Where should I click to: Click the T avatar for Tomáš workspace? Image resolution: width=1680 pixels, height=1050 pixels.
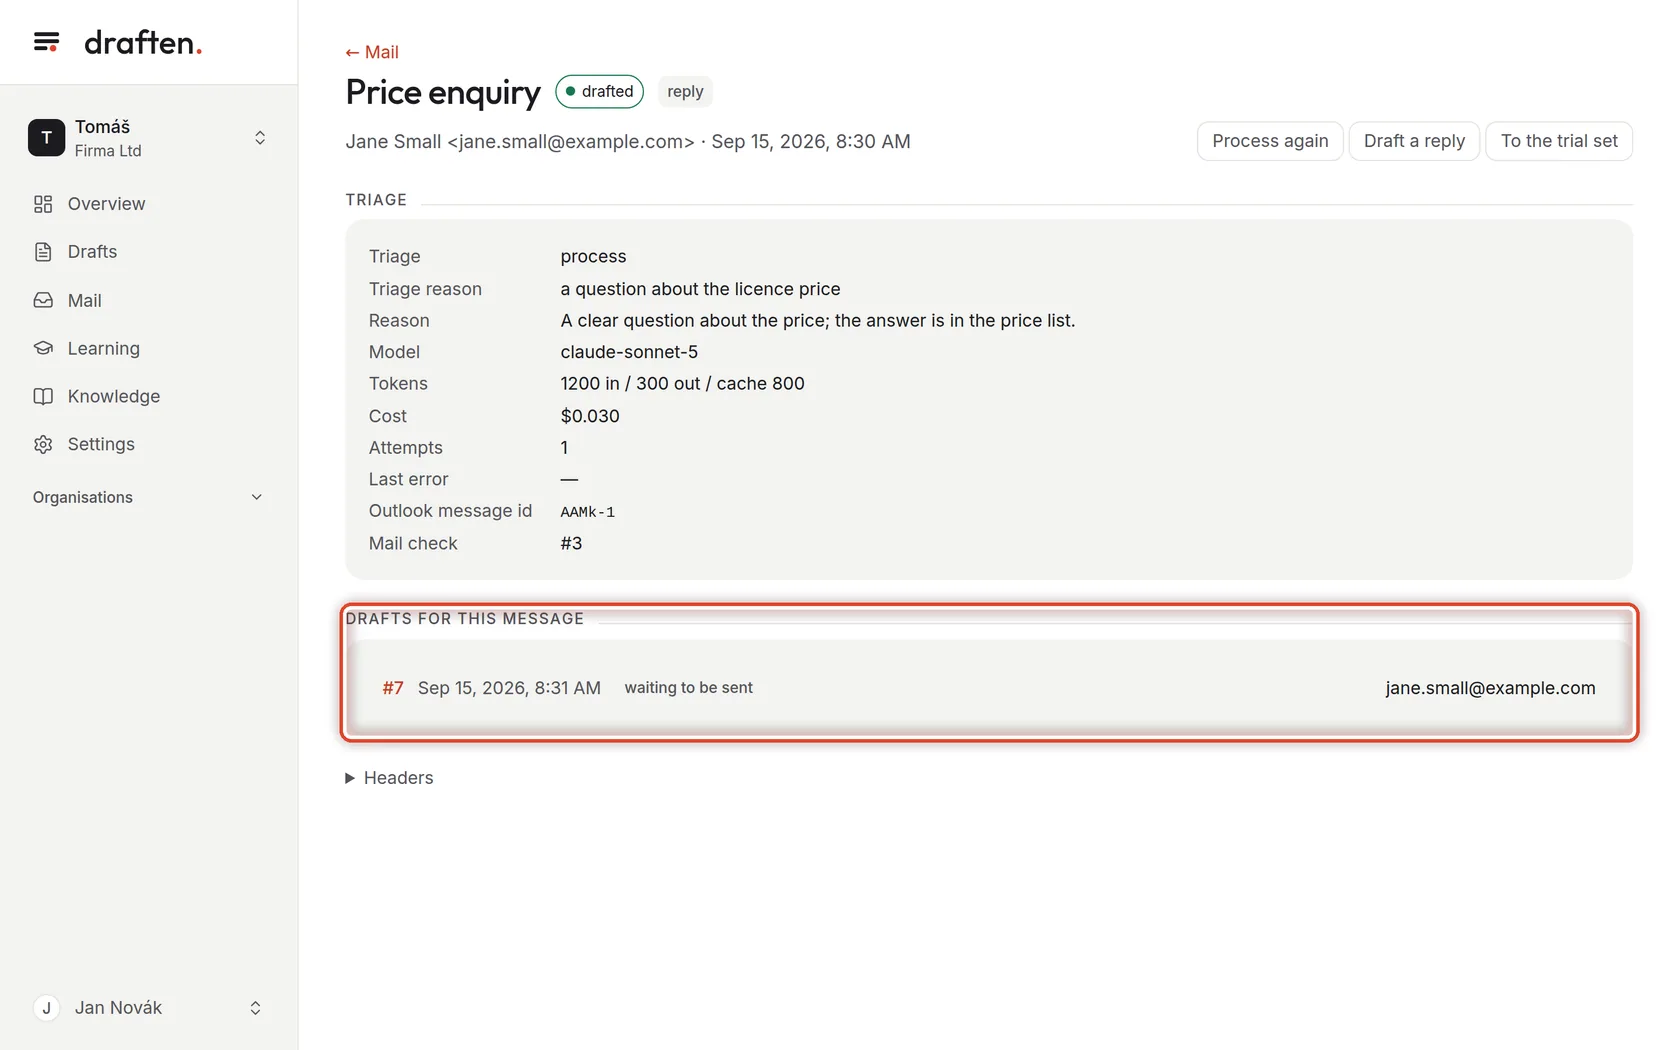46,138
